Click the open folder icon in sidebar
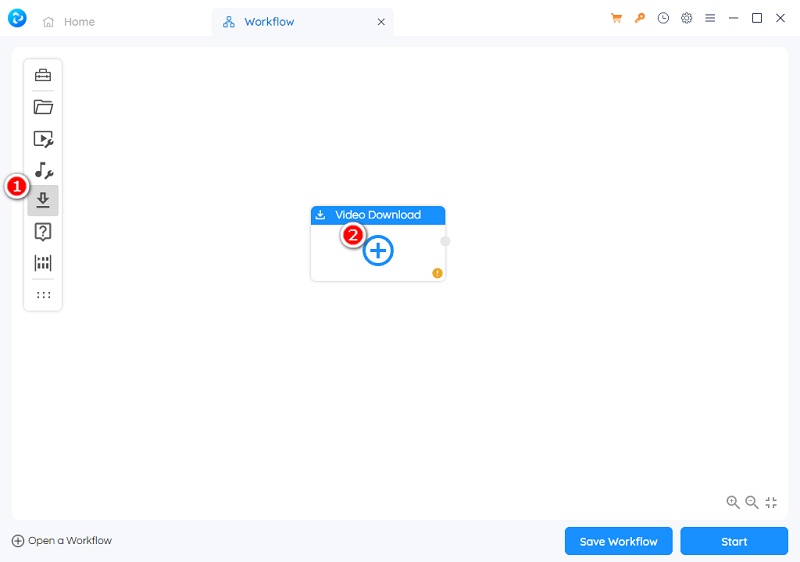The width and height of the screenshot is (800, 562). (x=43, y=107)
